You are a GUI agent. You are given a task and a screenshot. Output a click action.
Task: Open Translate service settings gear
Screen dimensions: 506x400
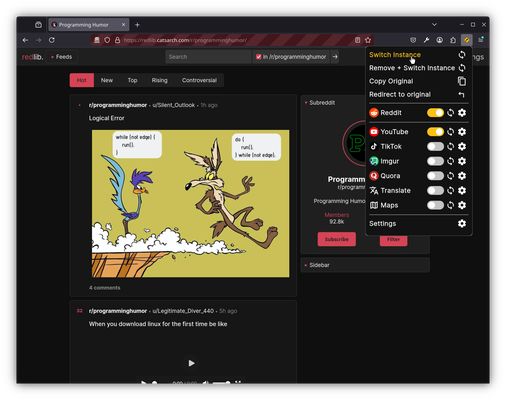462,191
